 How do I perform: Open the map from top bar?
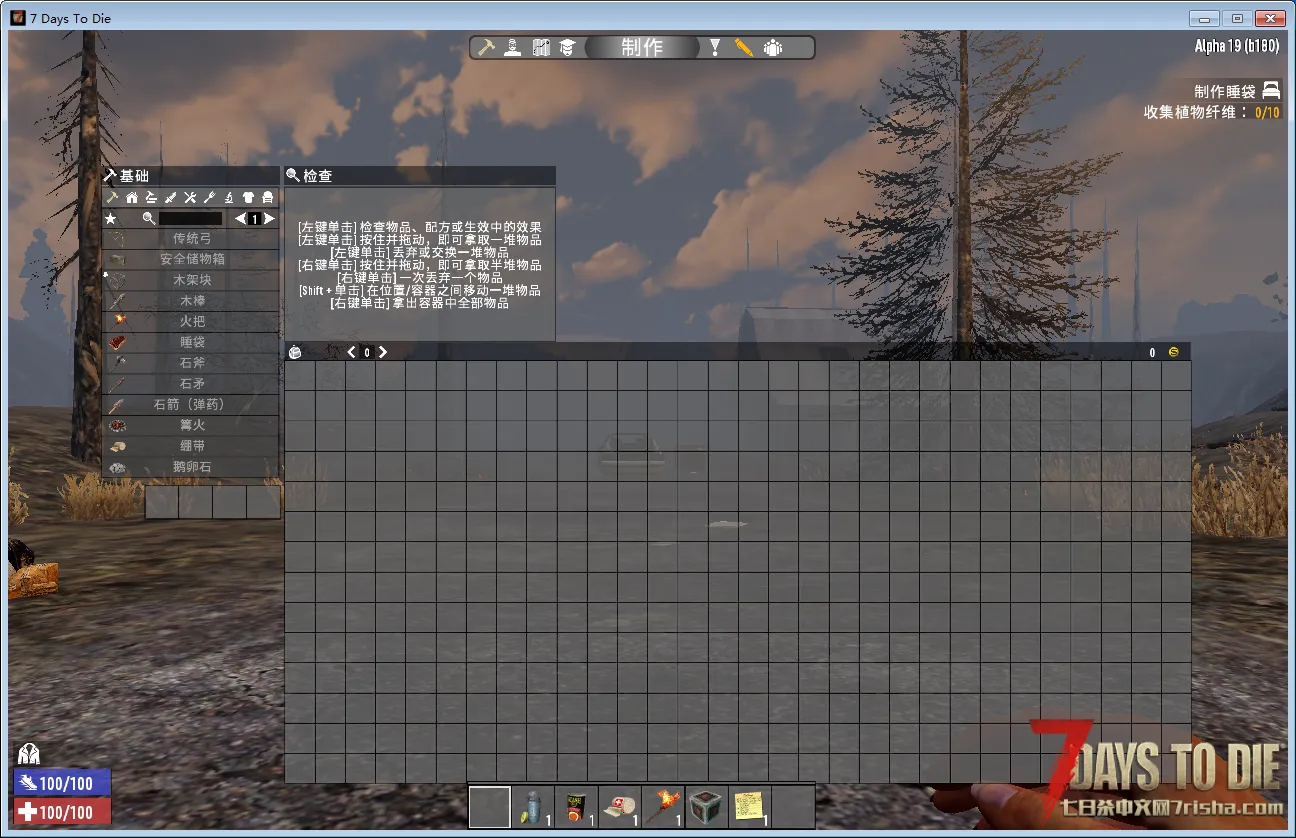tap(541, 47)
